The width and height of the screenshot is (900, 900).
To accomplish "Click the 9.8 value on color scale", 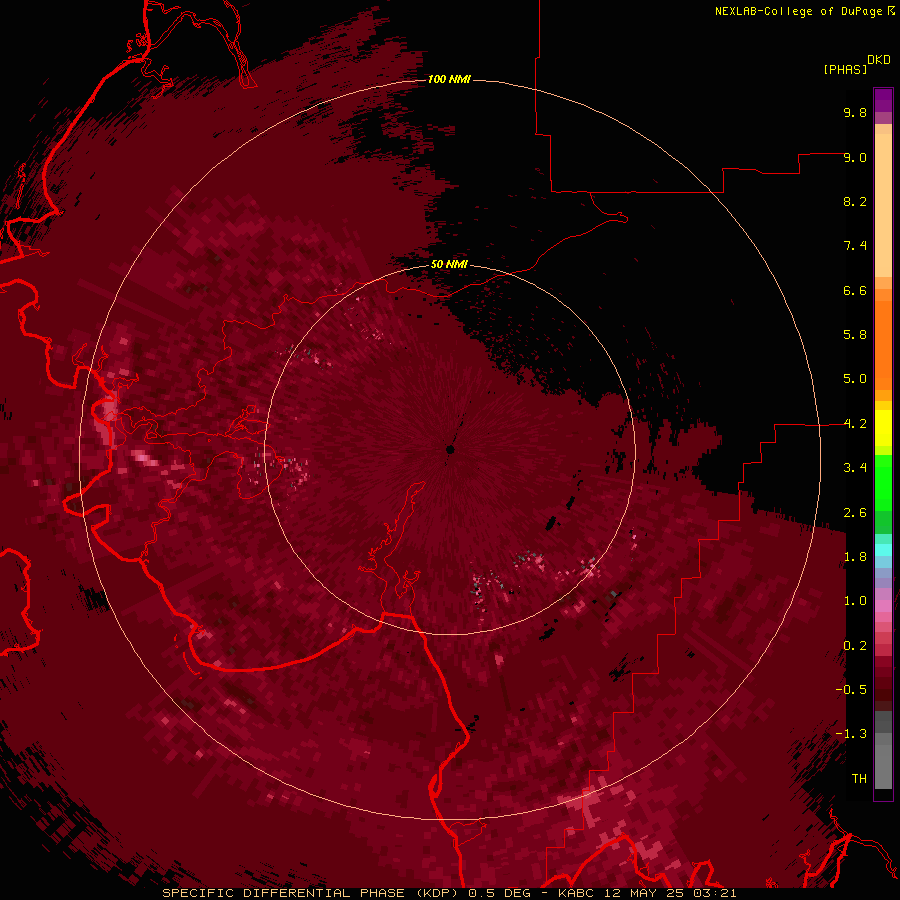I will click(x=855, y=112).
